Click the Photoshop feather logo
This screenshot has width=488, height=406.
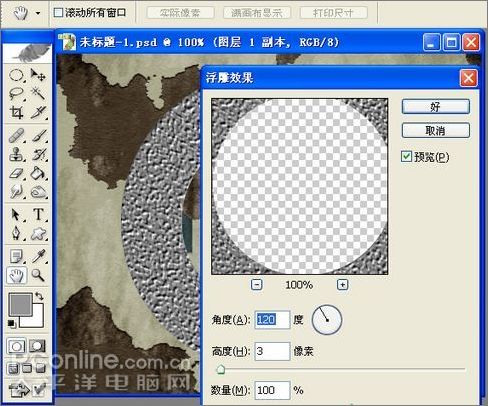[x=27, y=53]
